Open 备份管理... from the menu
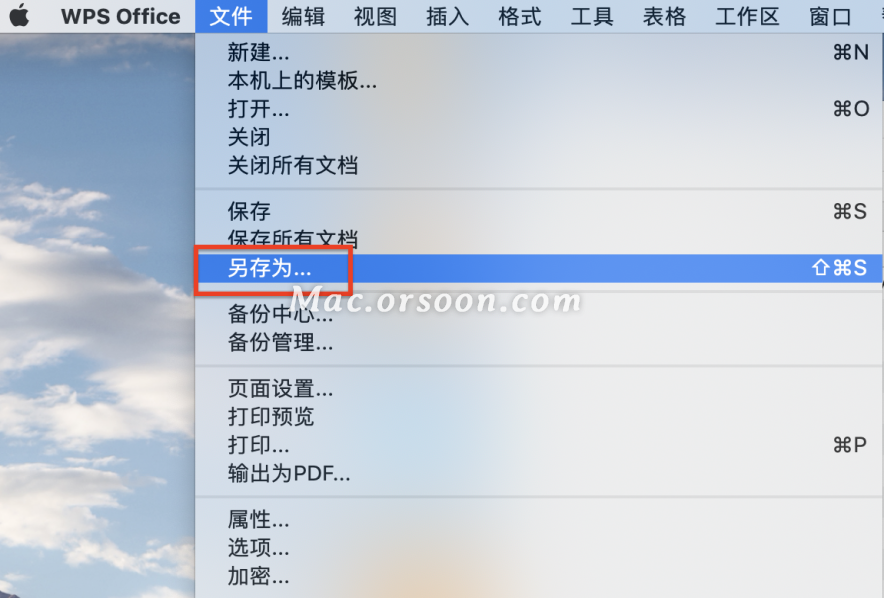The height and width of the screenshot is (598, 884). (539, 342)
